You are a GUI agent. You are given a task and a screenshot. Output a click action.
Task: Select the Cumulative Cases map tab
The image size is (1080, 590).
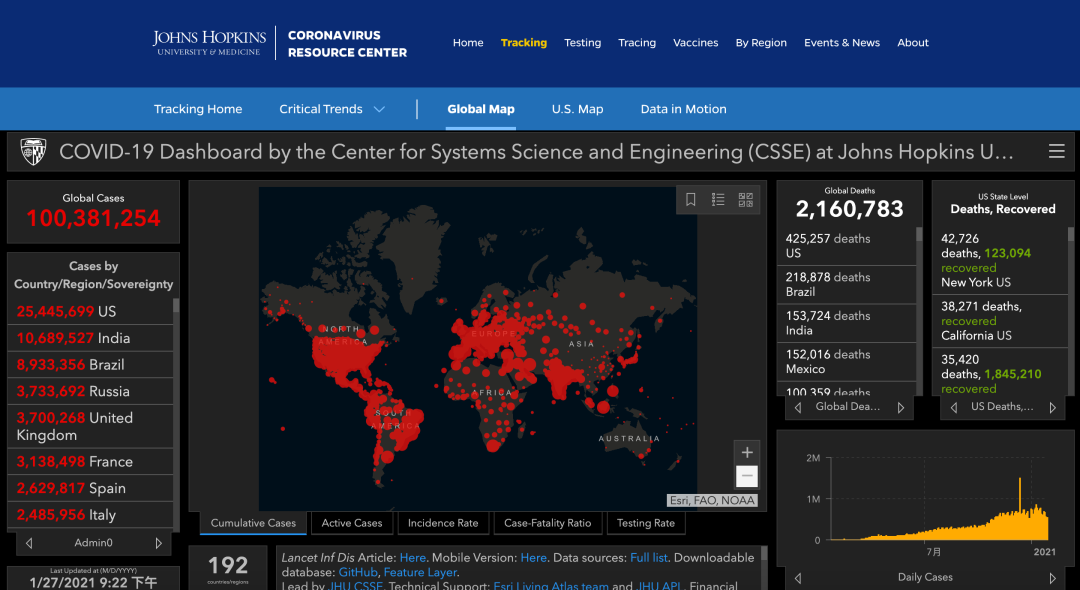pos(253,523)
